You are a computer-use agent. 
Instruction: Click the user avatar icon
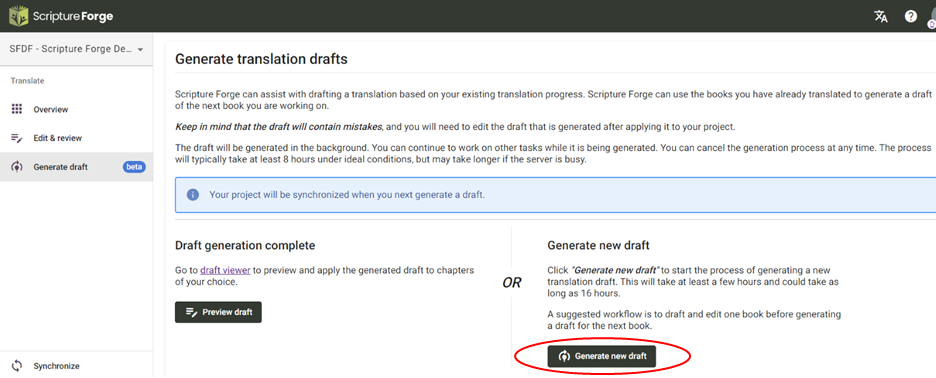[x=932, y=16]
